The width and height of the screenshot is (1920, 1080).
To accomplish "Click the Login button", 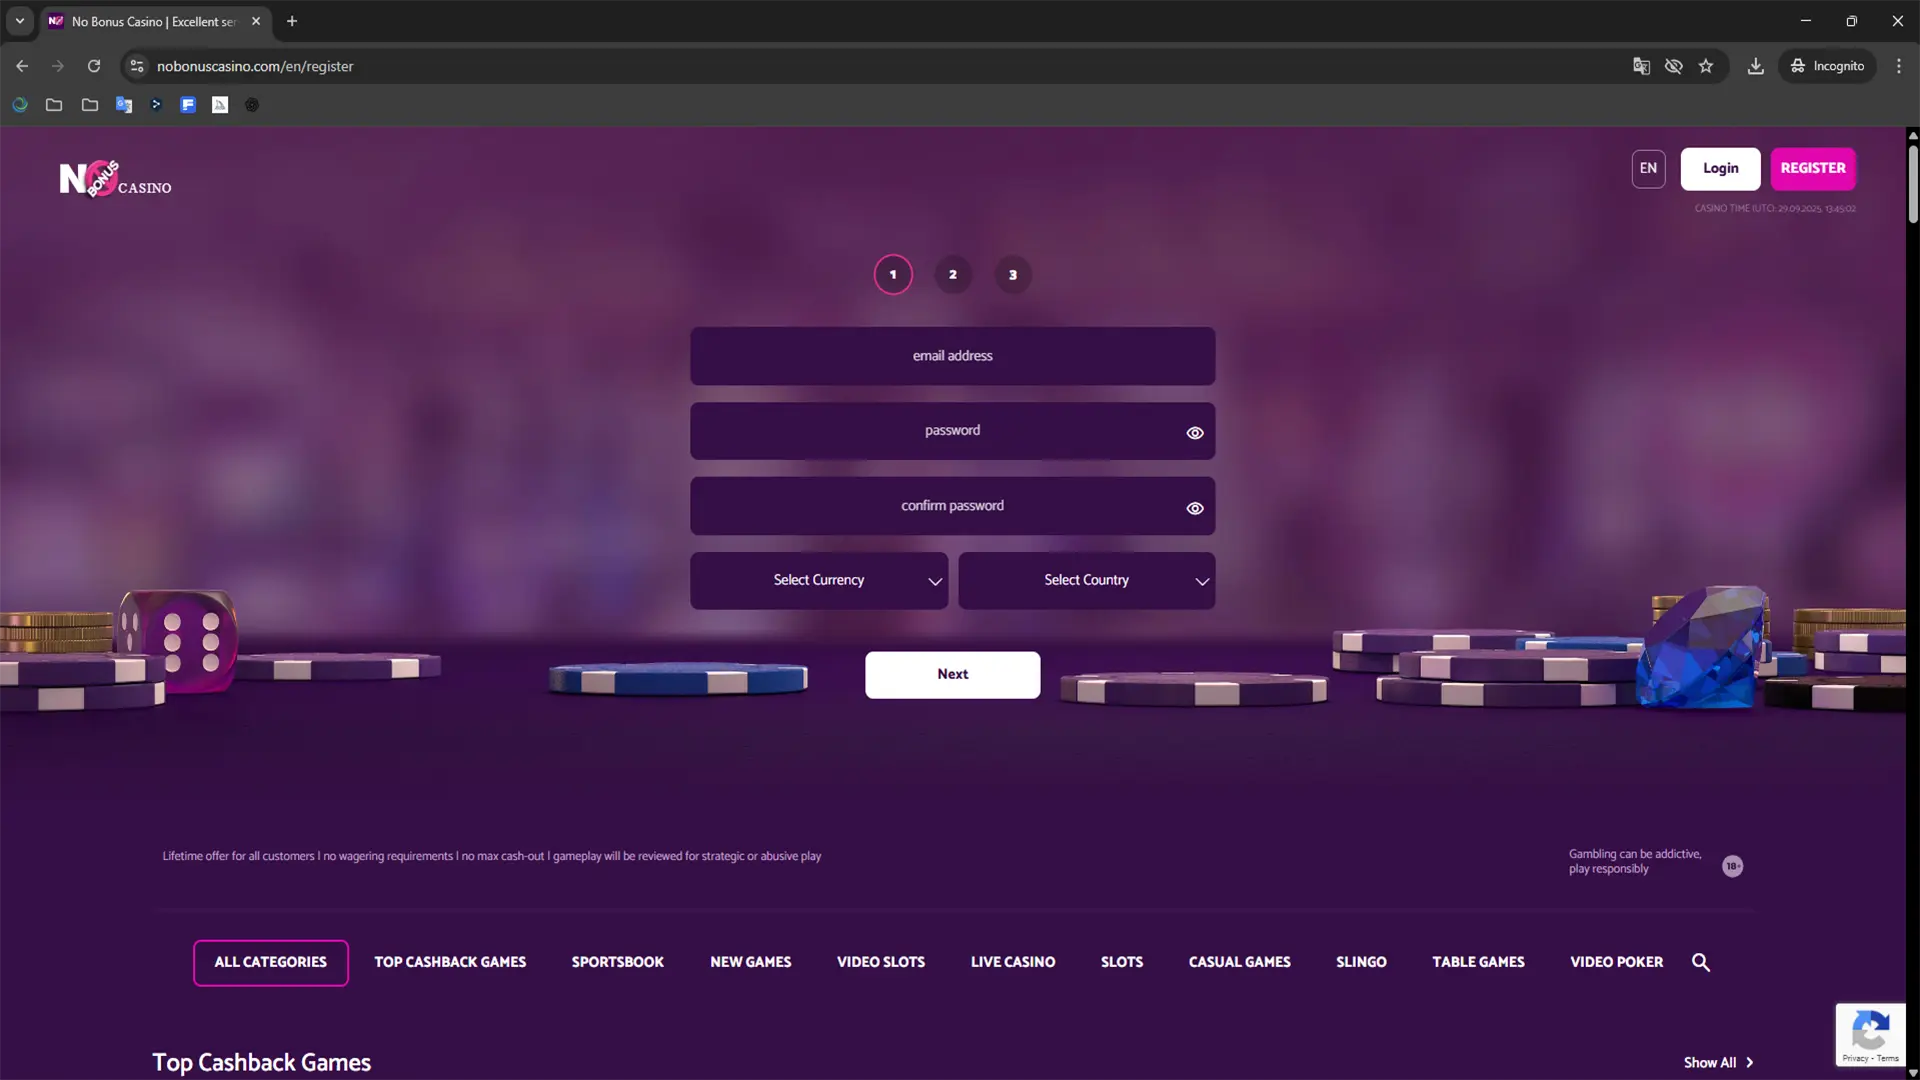I will (x=1720, y=168).
